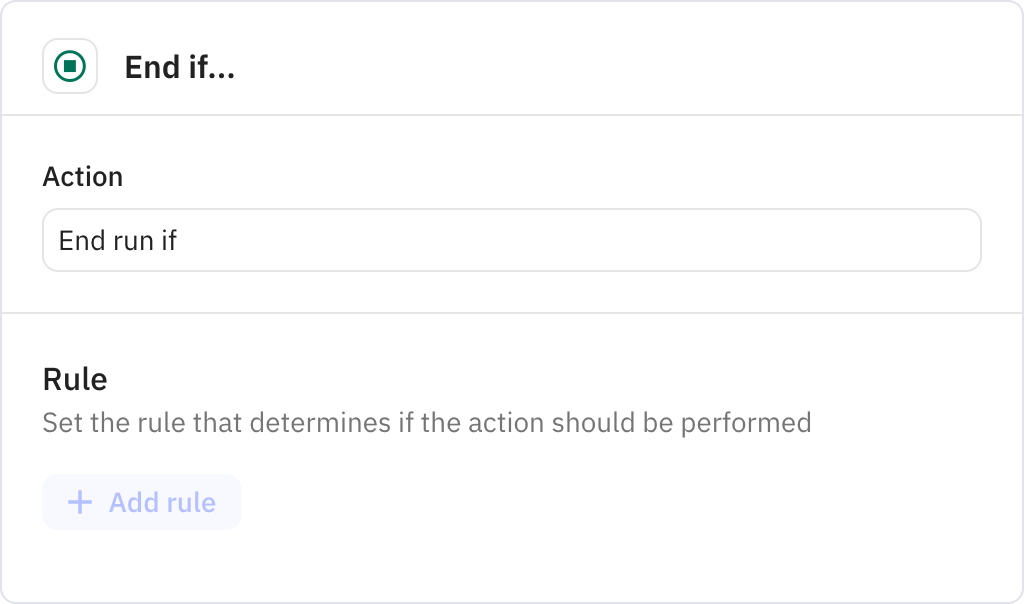Click the Rule section heading

(75, 379)
